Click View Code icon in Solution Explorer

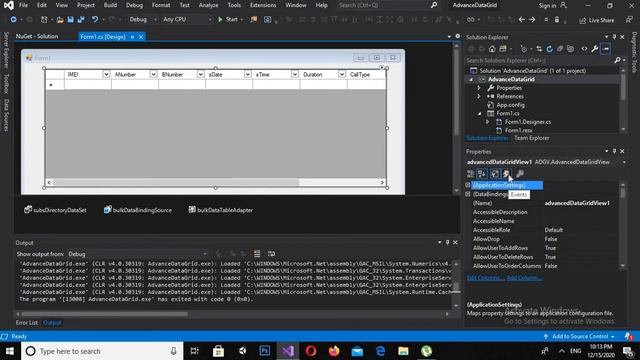coord(584,49)
